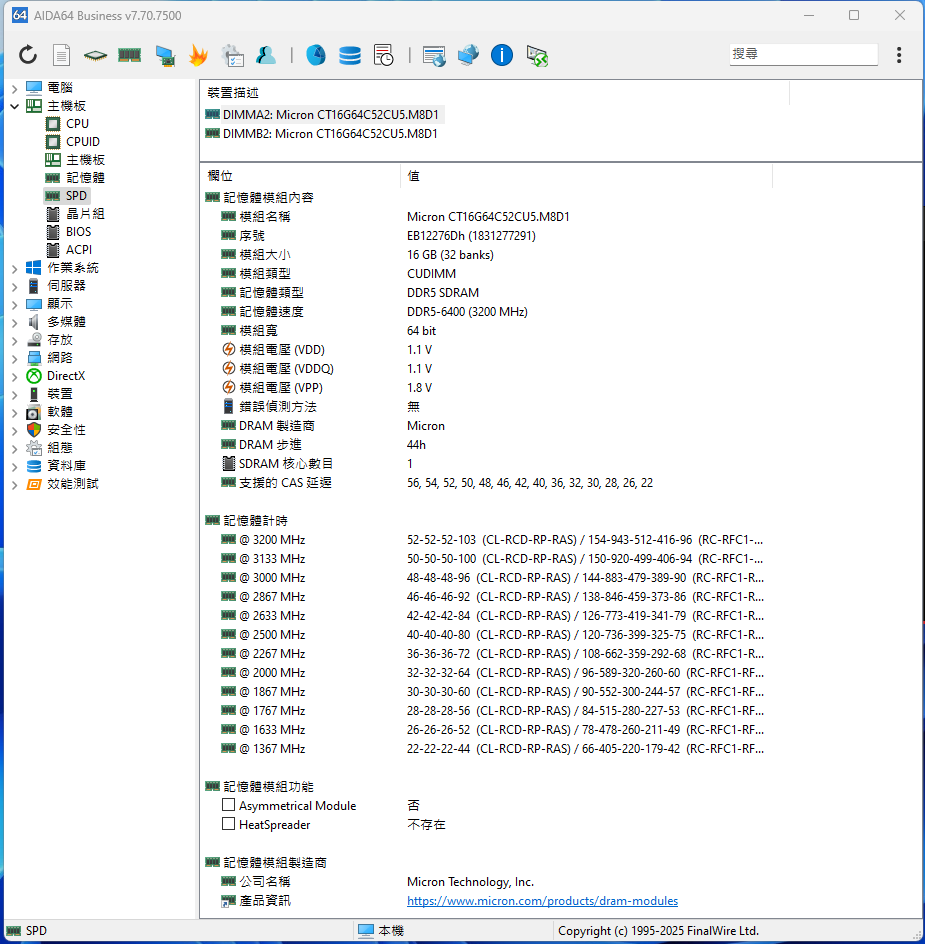Expand the 作業系統 operating system node
Viewport: 925px width, 944px height.
tap(14, 269)
